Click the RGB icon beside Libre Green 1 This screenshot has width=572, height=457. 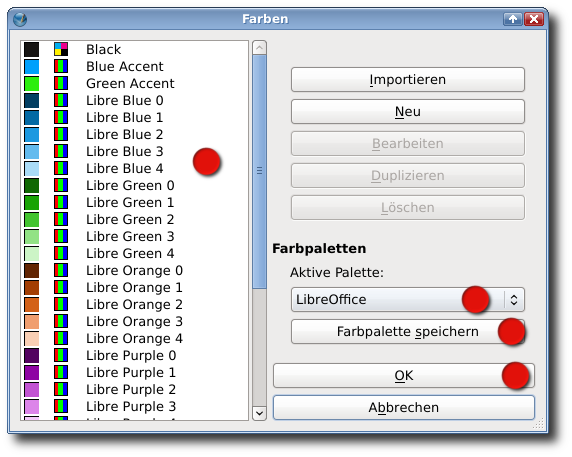coord(61,202)
